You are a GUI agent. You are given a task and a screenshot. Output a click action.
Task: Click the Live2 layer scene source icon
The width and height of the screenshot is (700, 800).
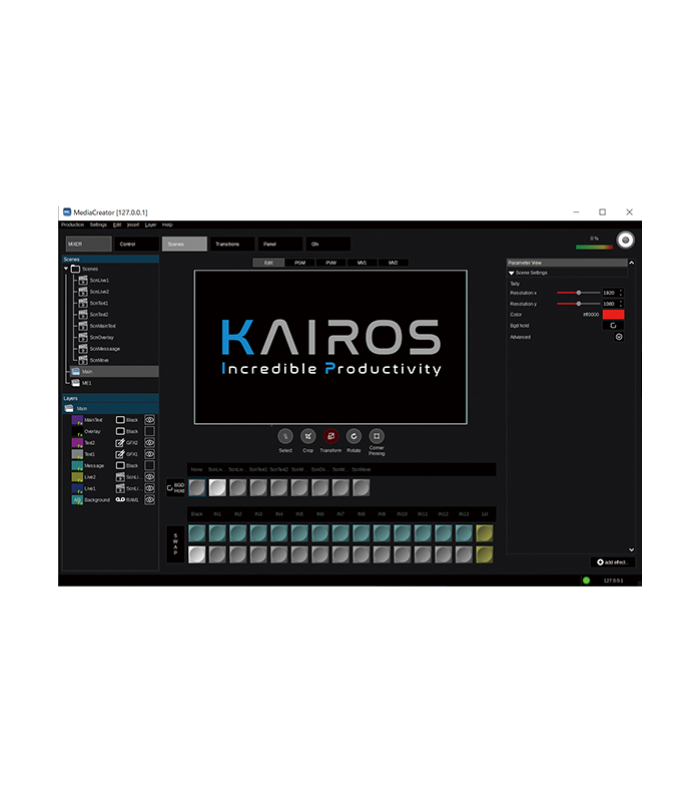click(120, 477)
